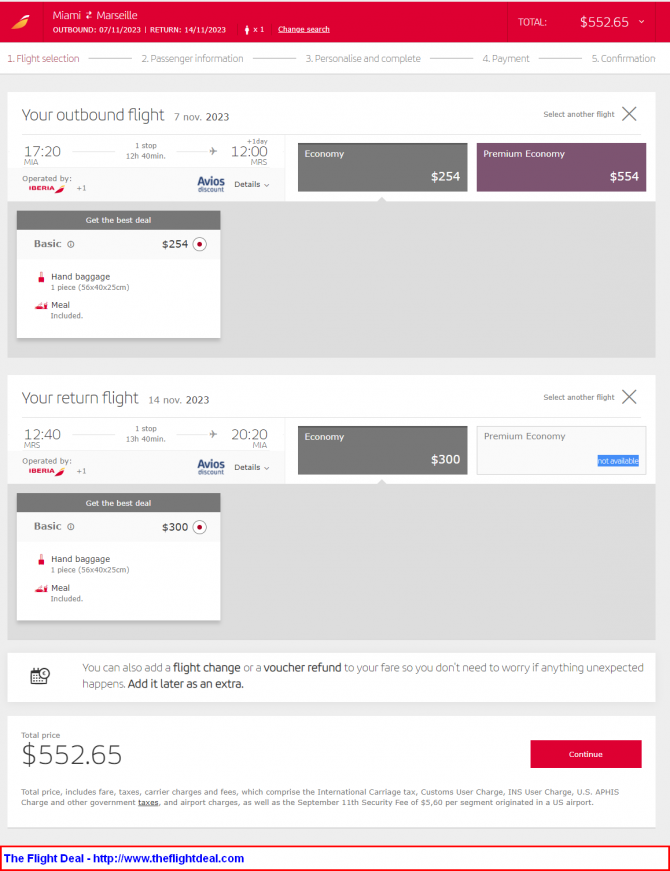Click the Change search link
This screenshot has width=670, height=871.
(x=303, y=29)
